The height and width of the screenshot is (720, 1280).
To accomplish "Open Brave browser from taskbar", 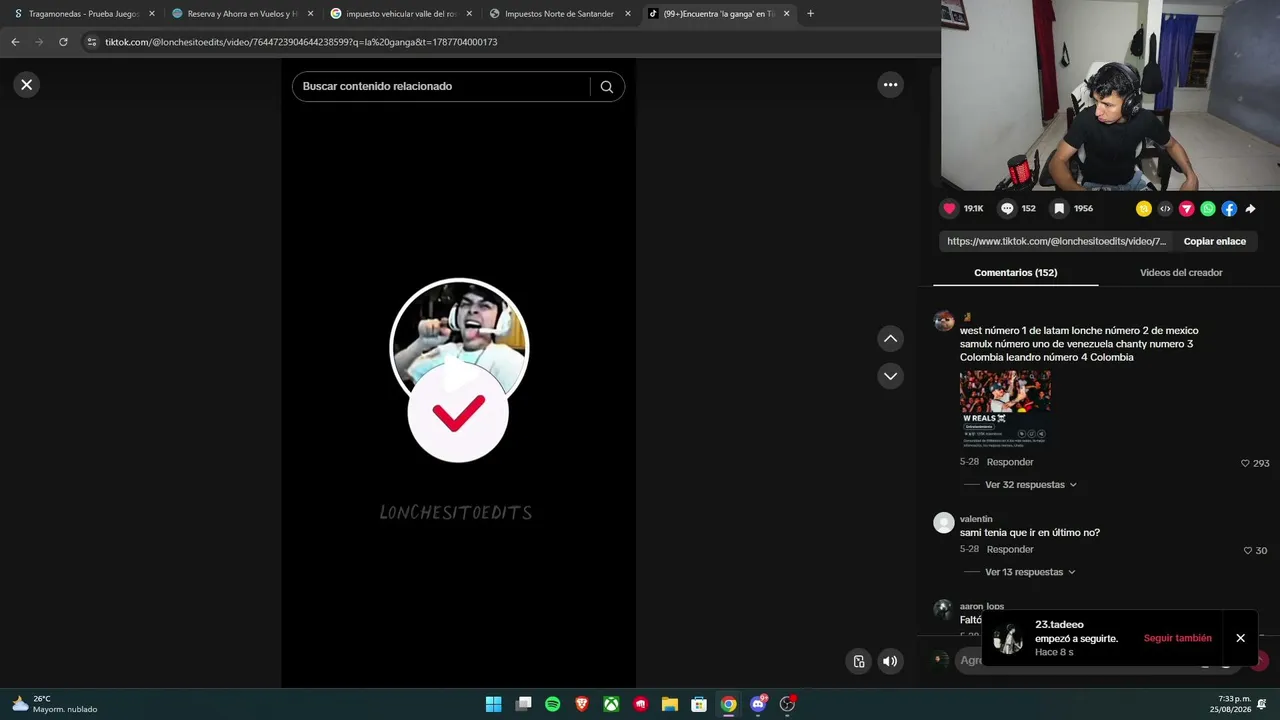I will pyautogui.click(x=582, y=704).
